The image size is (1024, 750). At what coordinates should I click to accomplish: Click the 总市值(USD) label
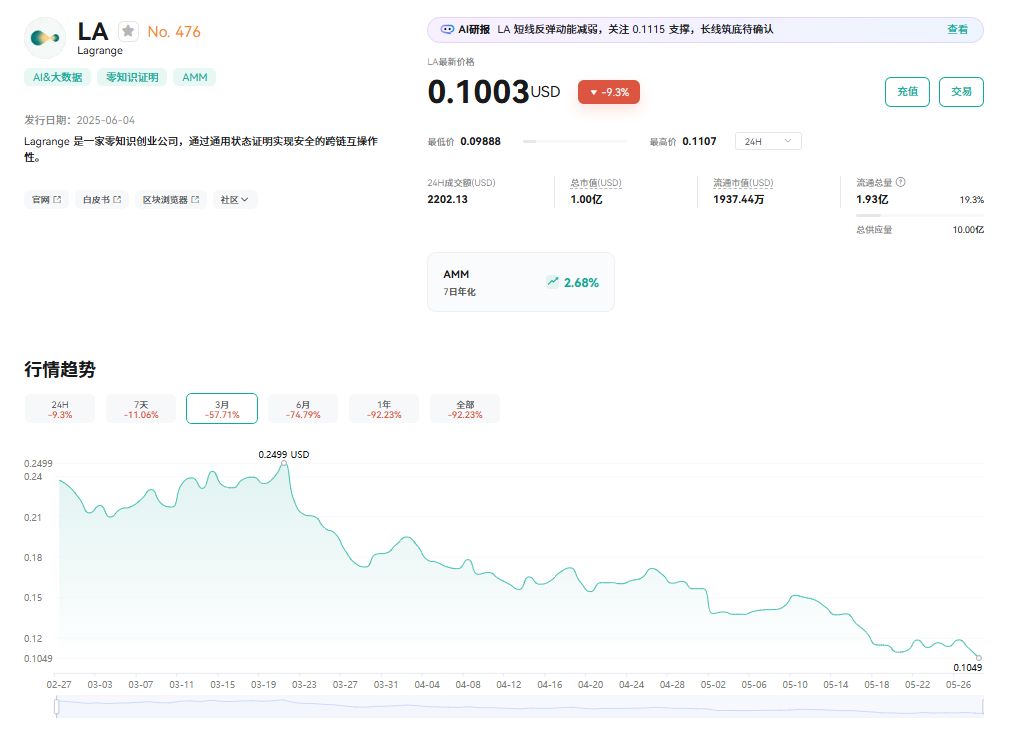[596, 183]
